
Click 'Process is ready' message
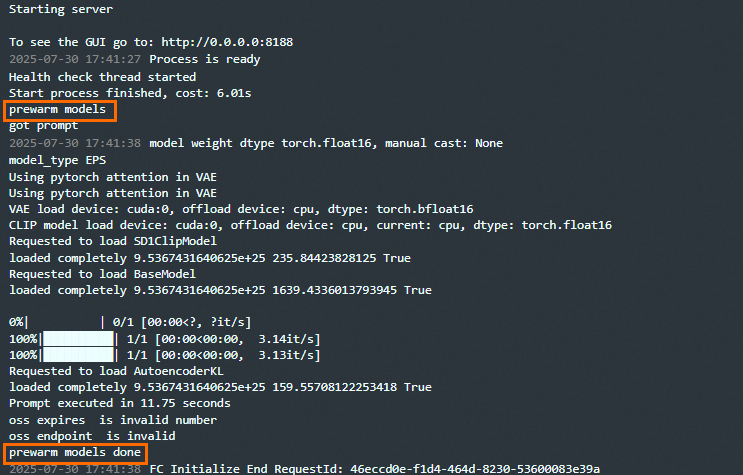(205, 59)
